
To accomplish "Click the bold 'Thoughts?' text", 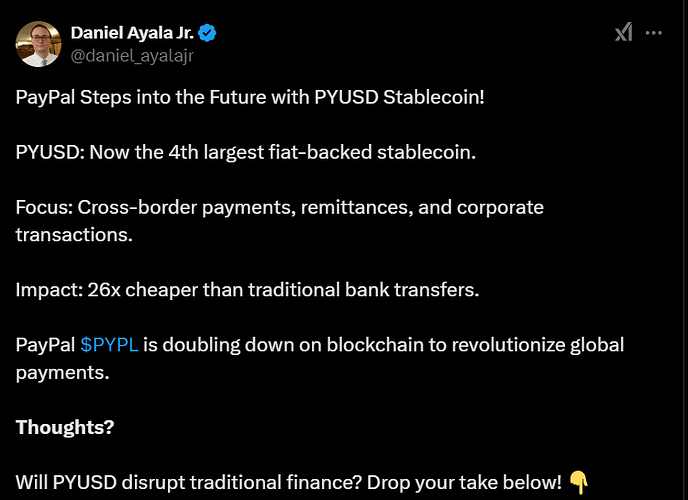I will point(65,427).
